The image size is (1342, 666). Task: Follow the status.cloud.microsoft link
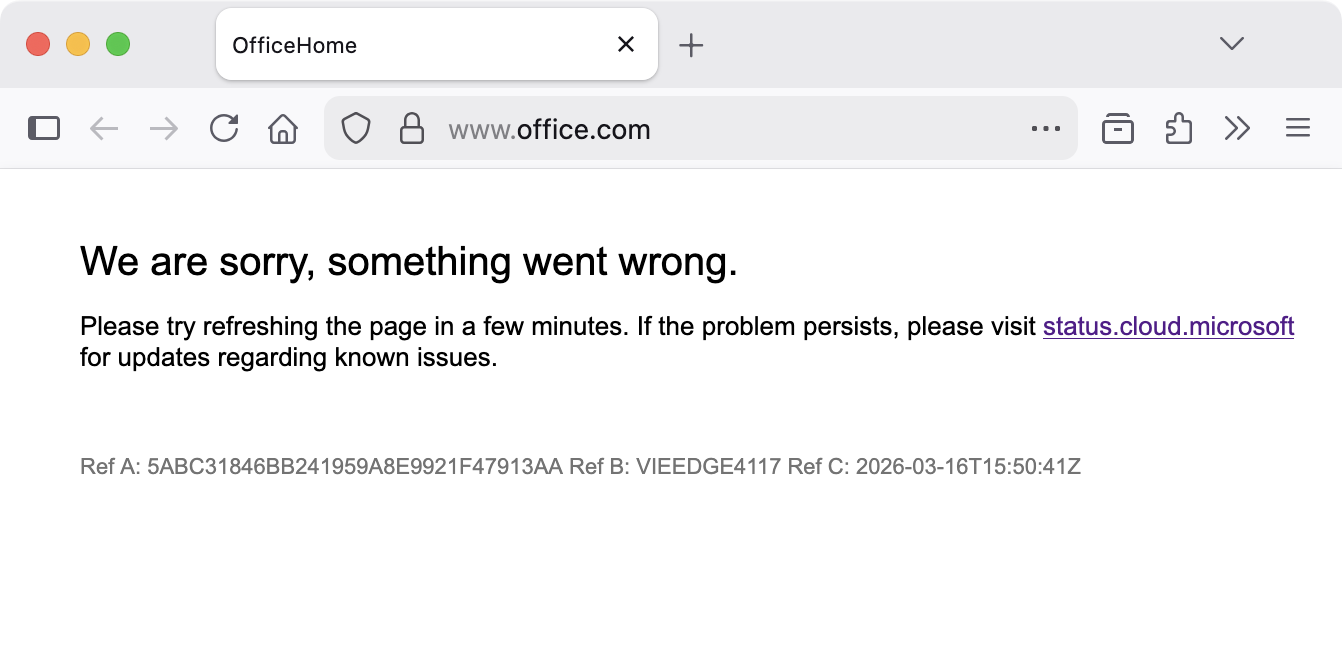tap(1168, 326)
